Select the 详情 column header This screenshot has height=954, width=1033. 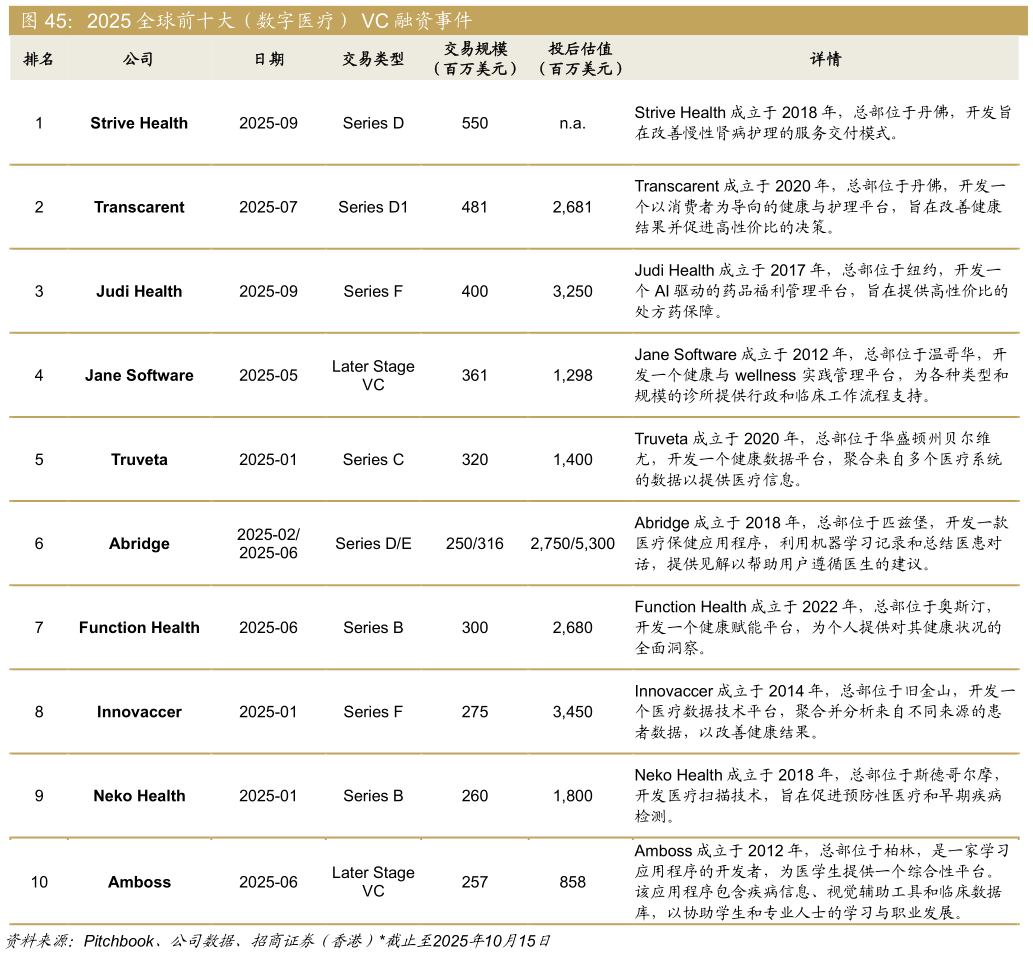point(825,59)
